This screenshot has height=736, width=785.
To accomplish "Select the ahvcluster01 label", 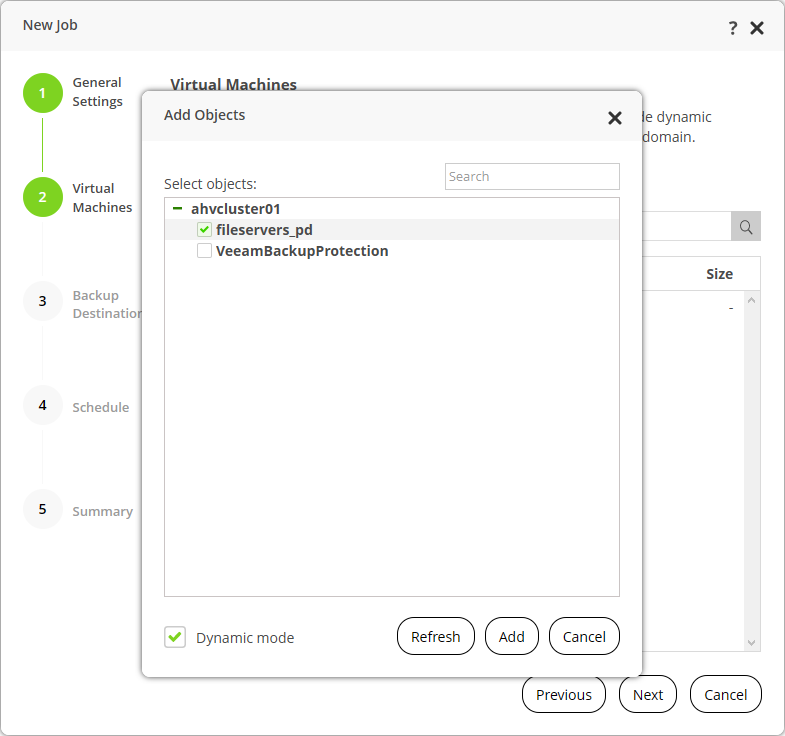I will (x=235, y=209).
